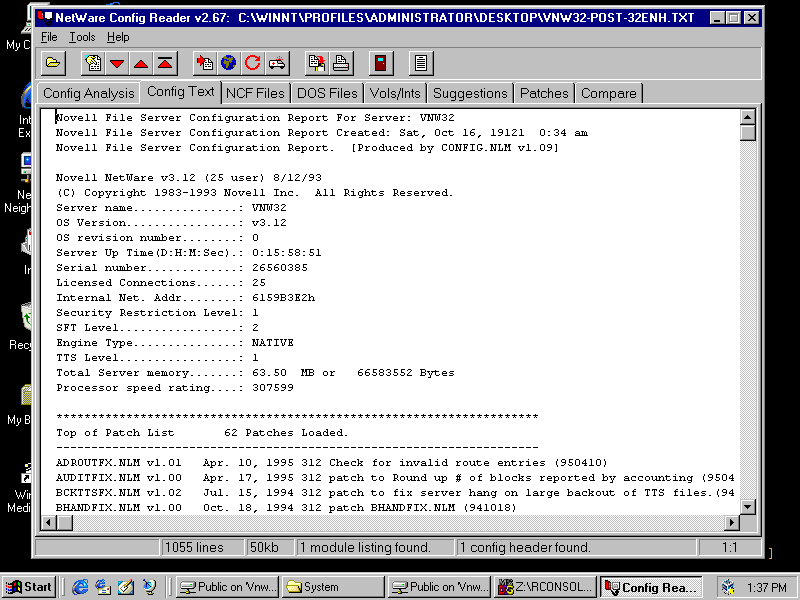Click the horizontal scrollbar thumb
The width and height of the screenshot is (800, 600).
(65, 522)
